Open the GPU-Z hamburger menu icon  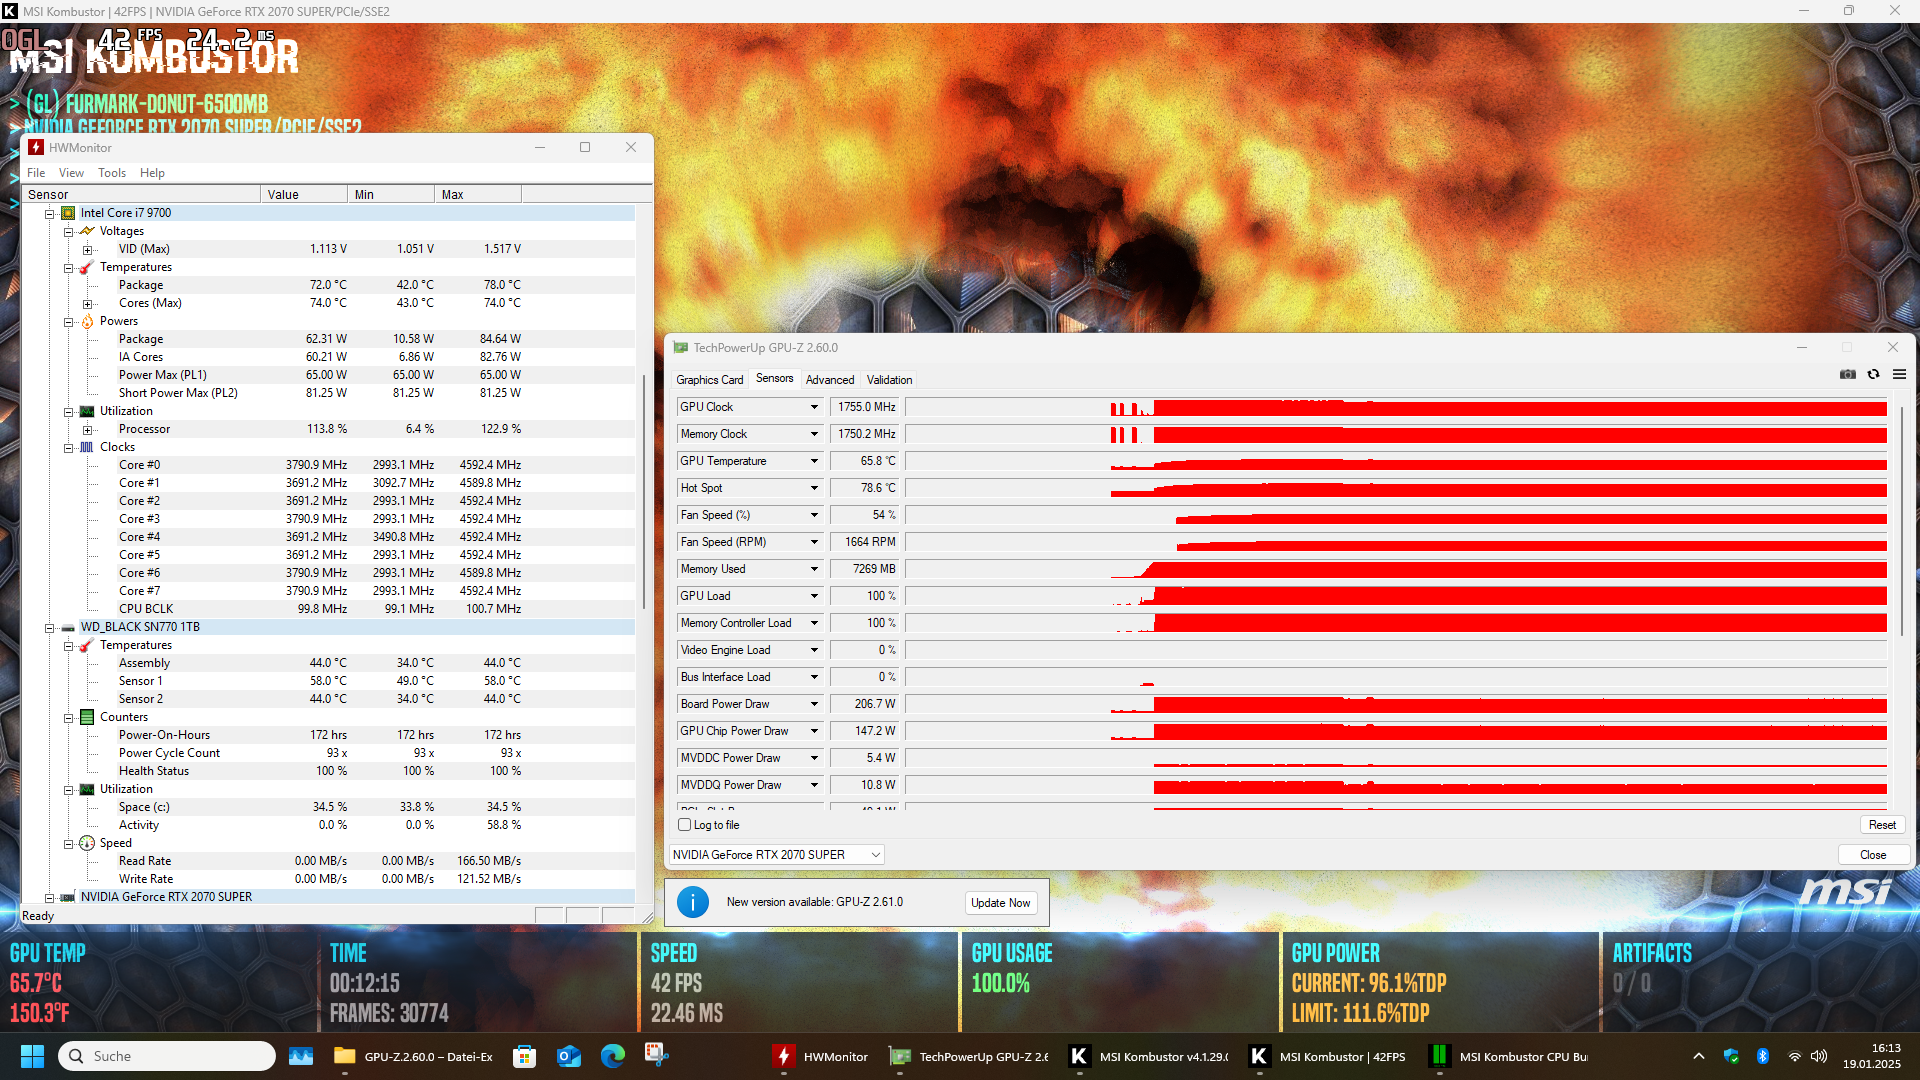click(x=1899, y=374)
